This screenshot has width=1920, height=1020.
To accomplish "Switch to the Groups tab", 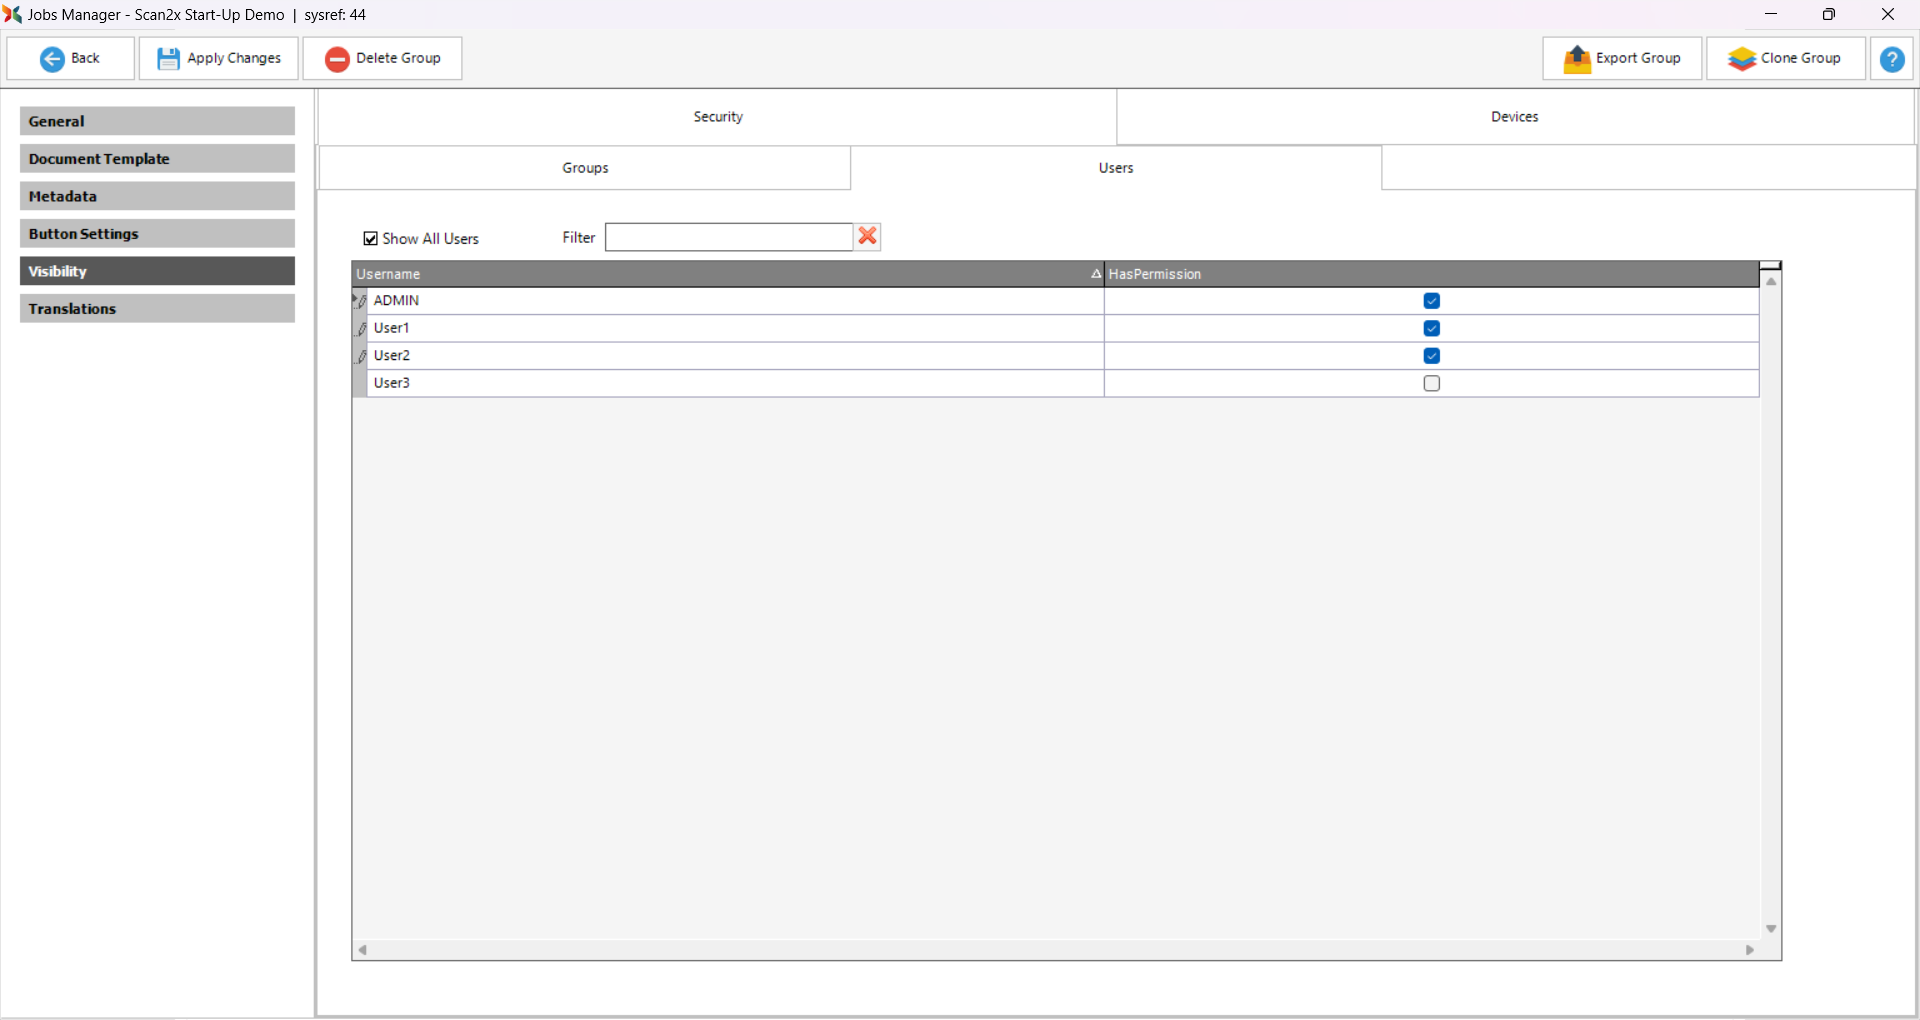I will pos(585,168).
